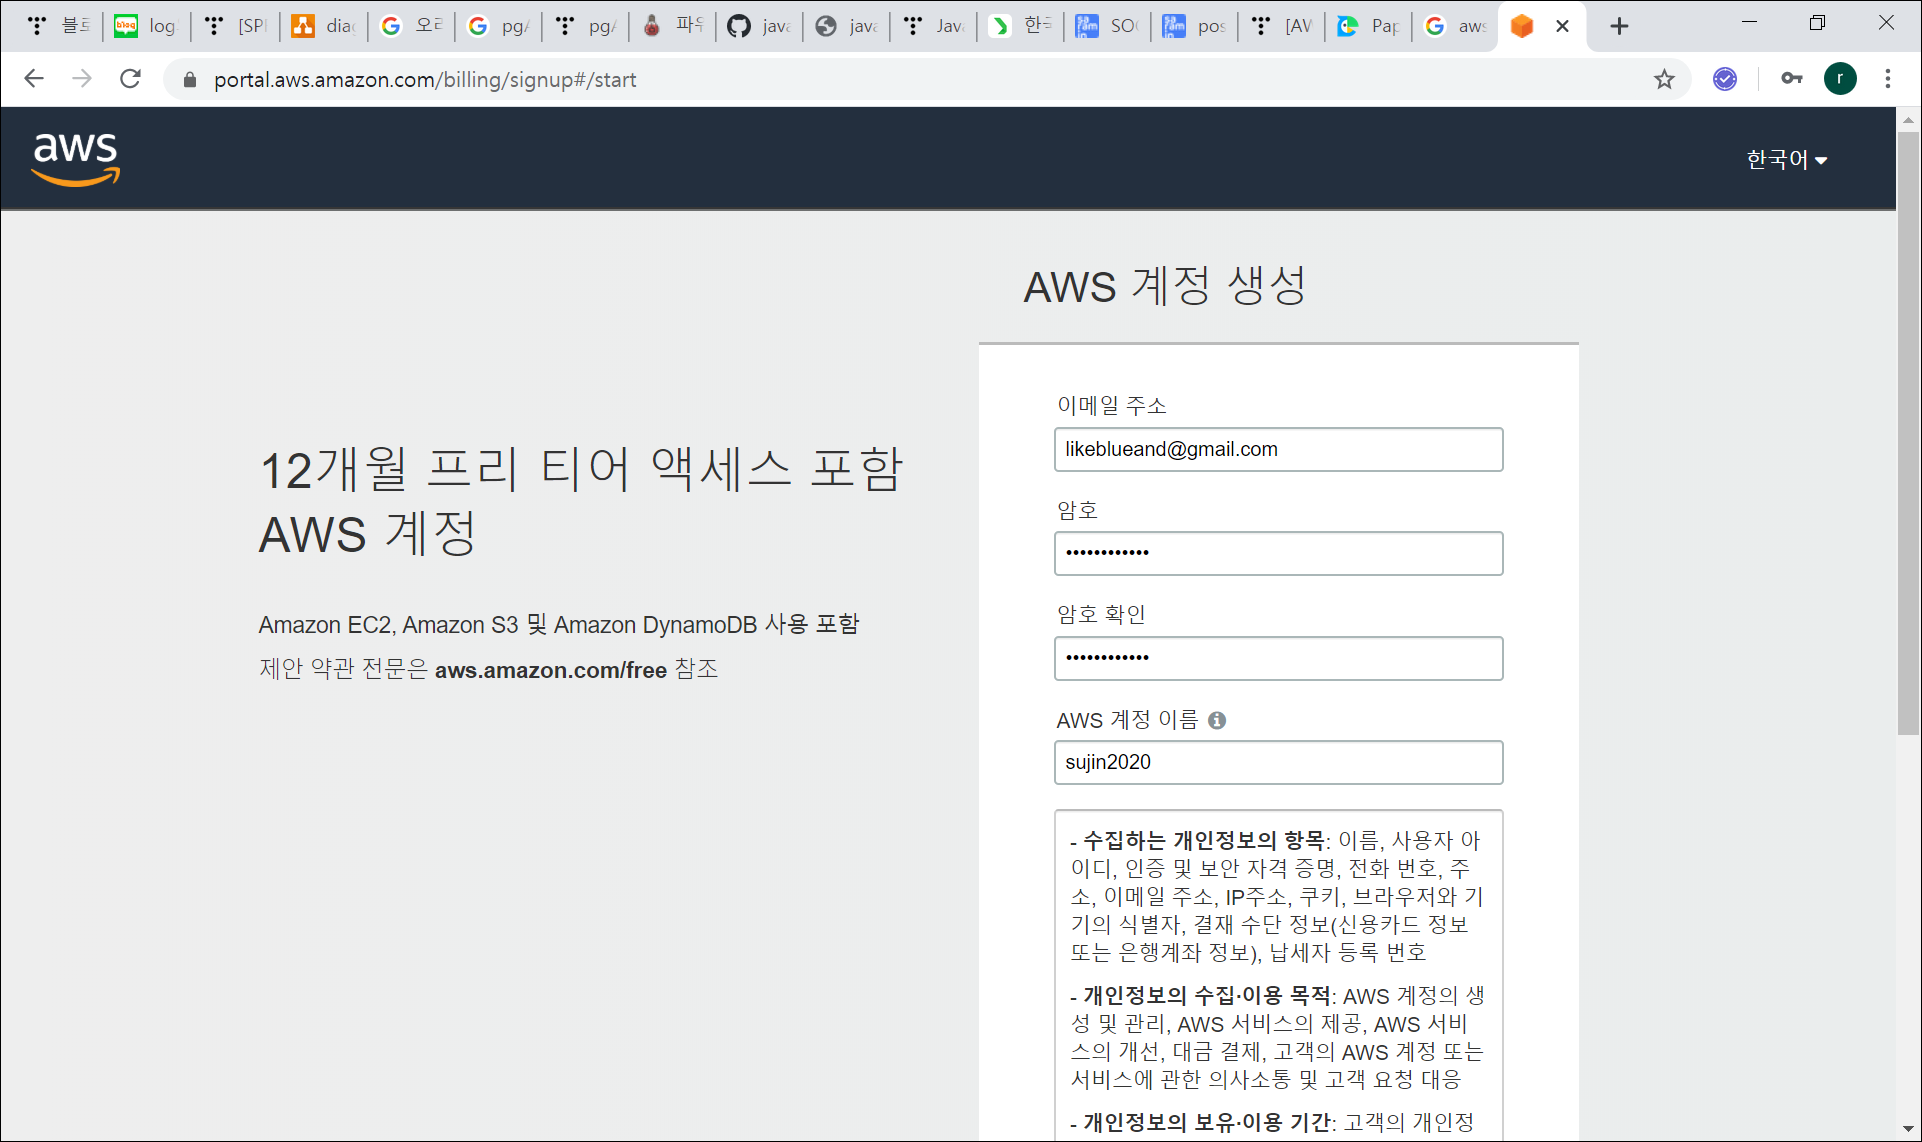Click the 암호 확인 confirm password field
The height and width of the screenshot is (1142, 1922).
click(1278, 659)
